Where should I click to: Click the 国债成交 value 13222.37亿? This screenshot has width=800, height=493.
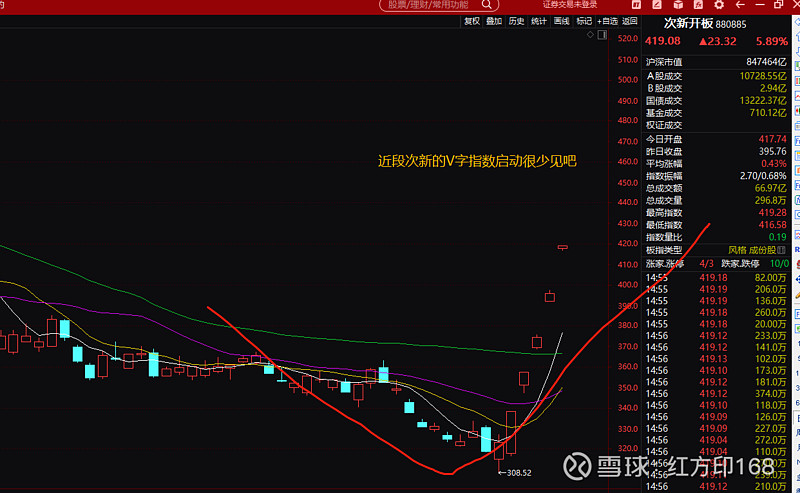click(763, 100)
